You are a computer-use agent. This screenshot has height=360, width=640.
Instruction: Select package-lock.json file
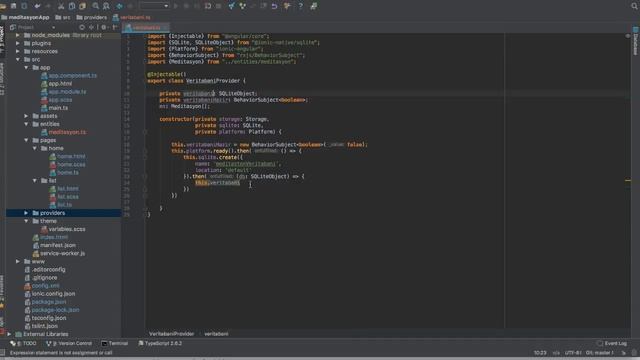click(51, 310)
